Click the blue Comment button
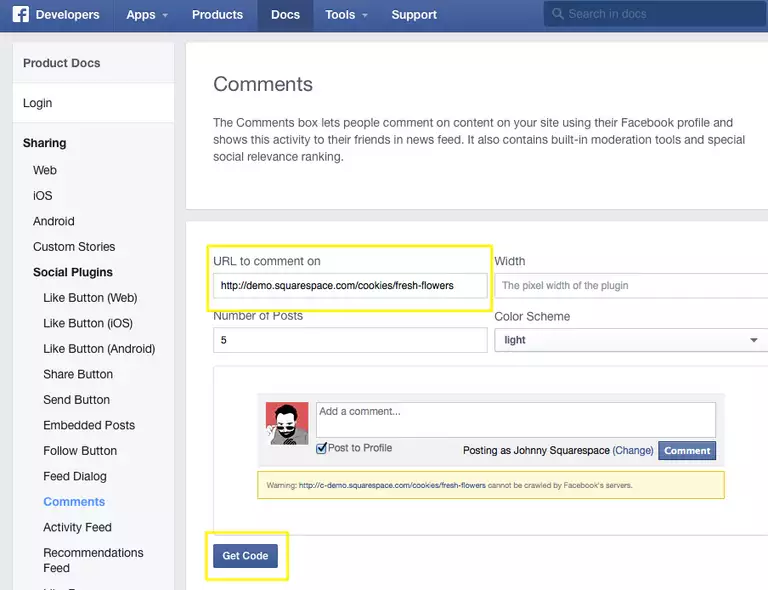 pyautogui.click(x=687, y=450)
